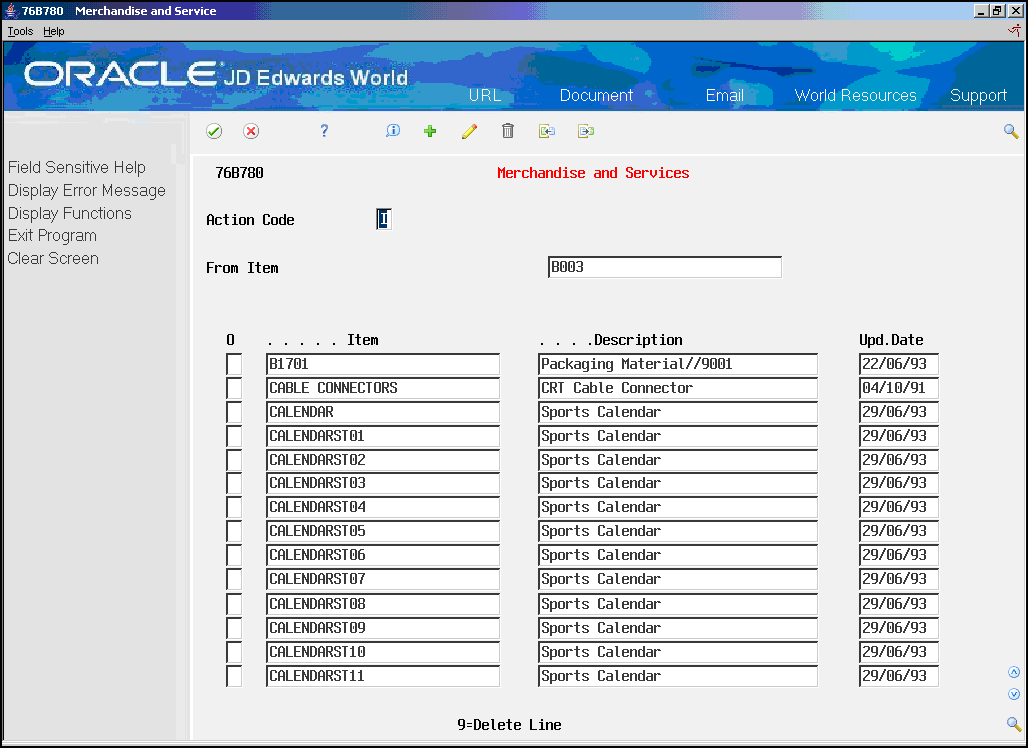This screenshot has height=748, width=1028.
Task: Open the Help menu
Action: click(x=54, y=31)
